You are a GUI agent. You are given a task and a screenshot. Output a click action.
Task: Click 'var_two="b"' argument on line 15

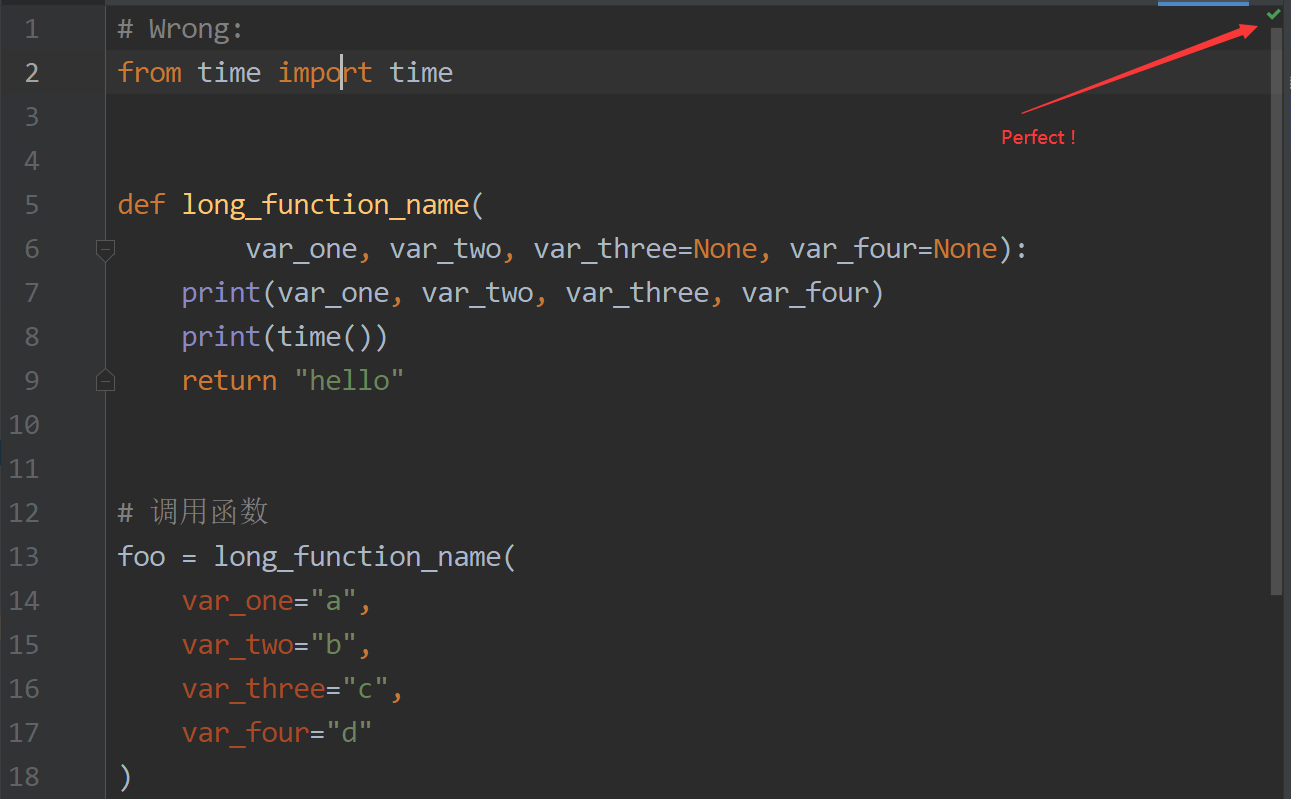[x=269, y=645]
